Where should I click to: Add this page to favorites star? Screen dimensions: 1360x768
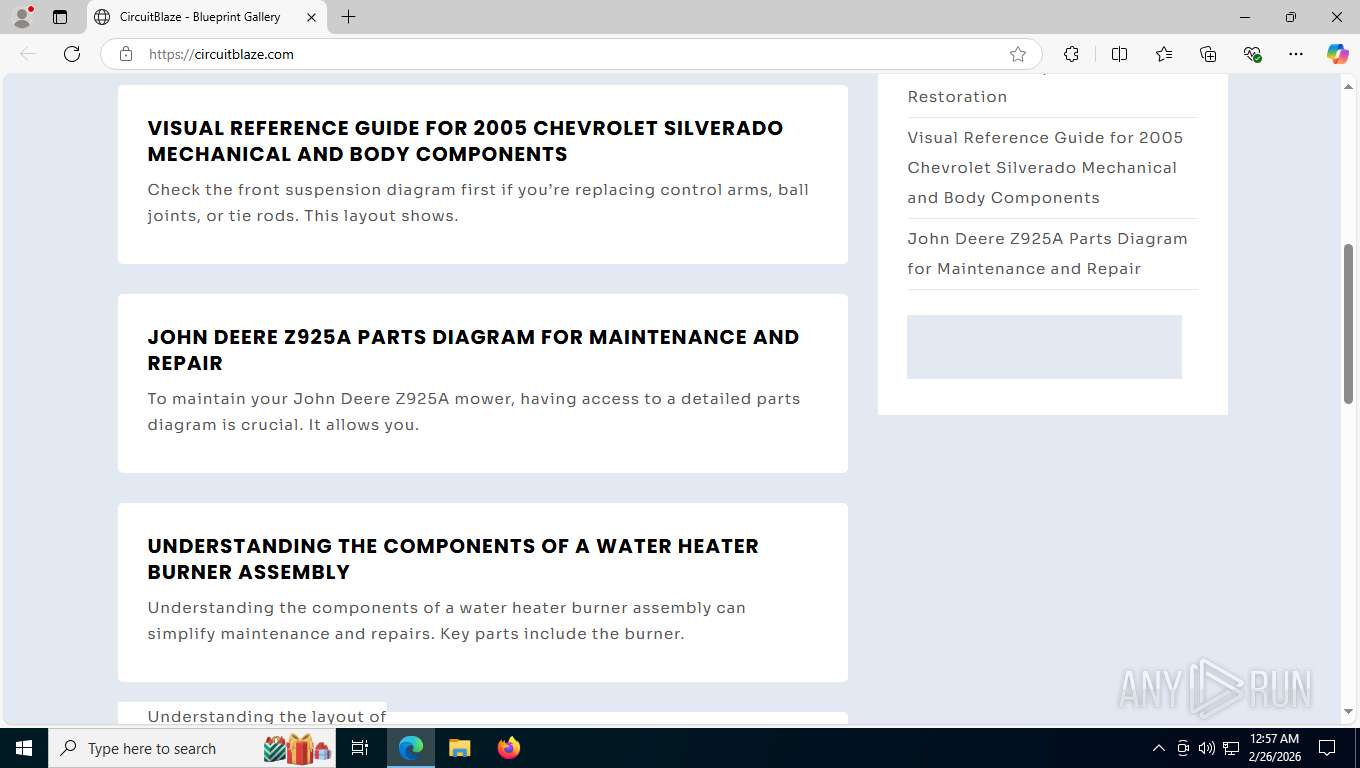(1018, 54)
